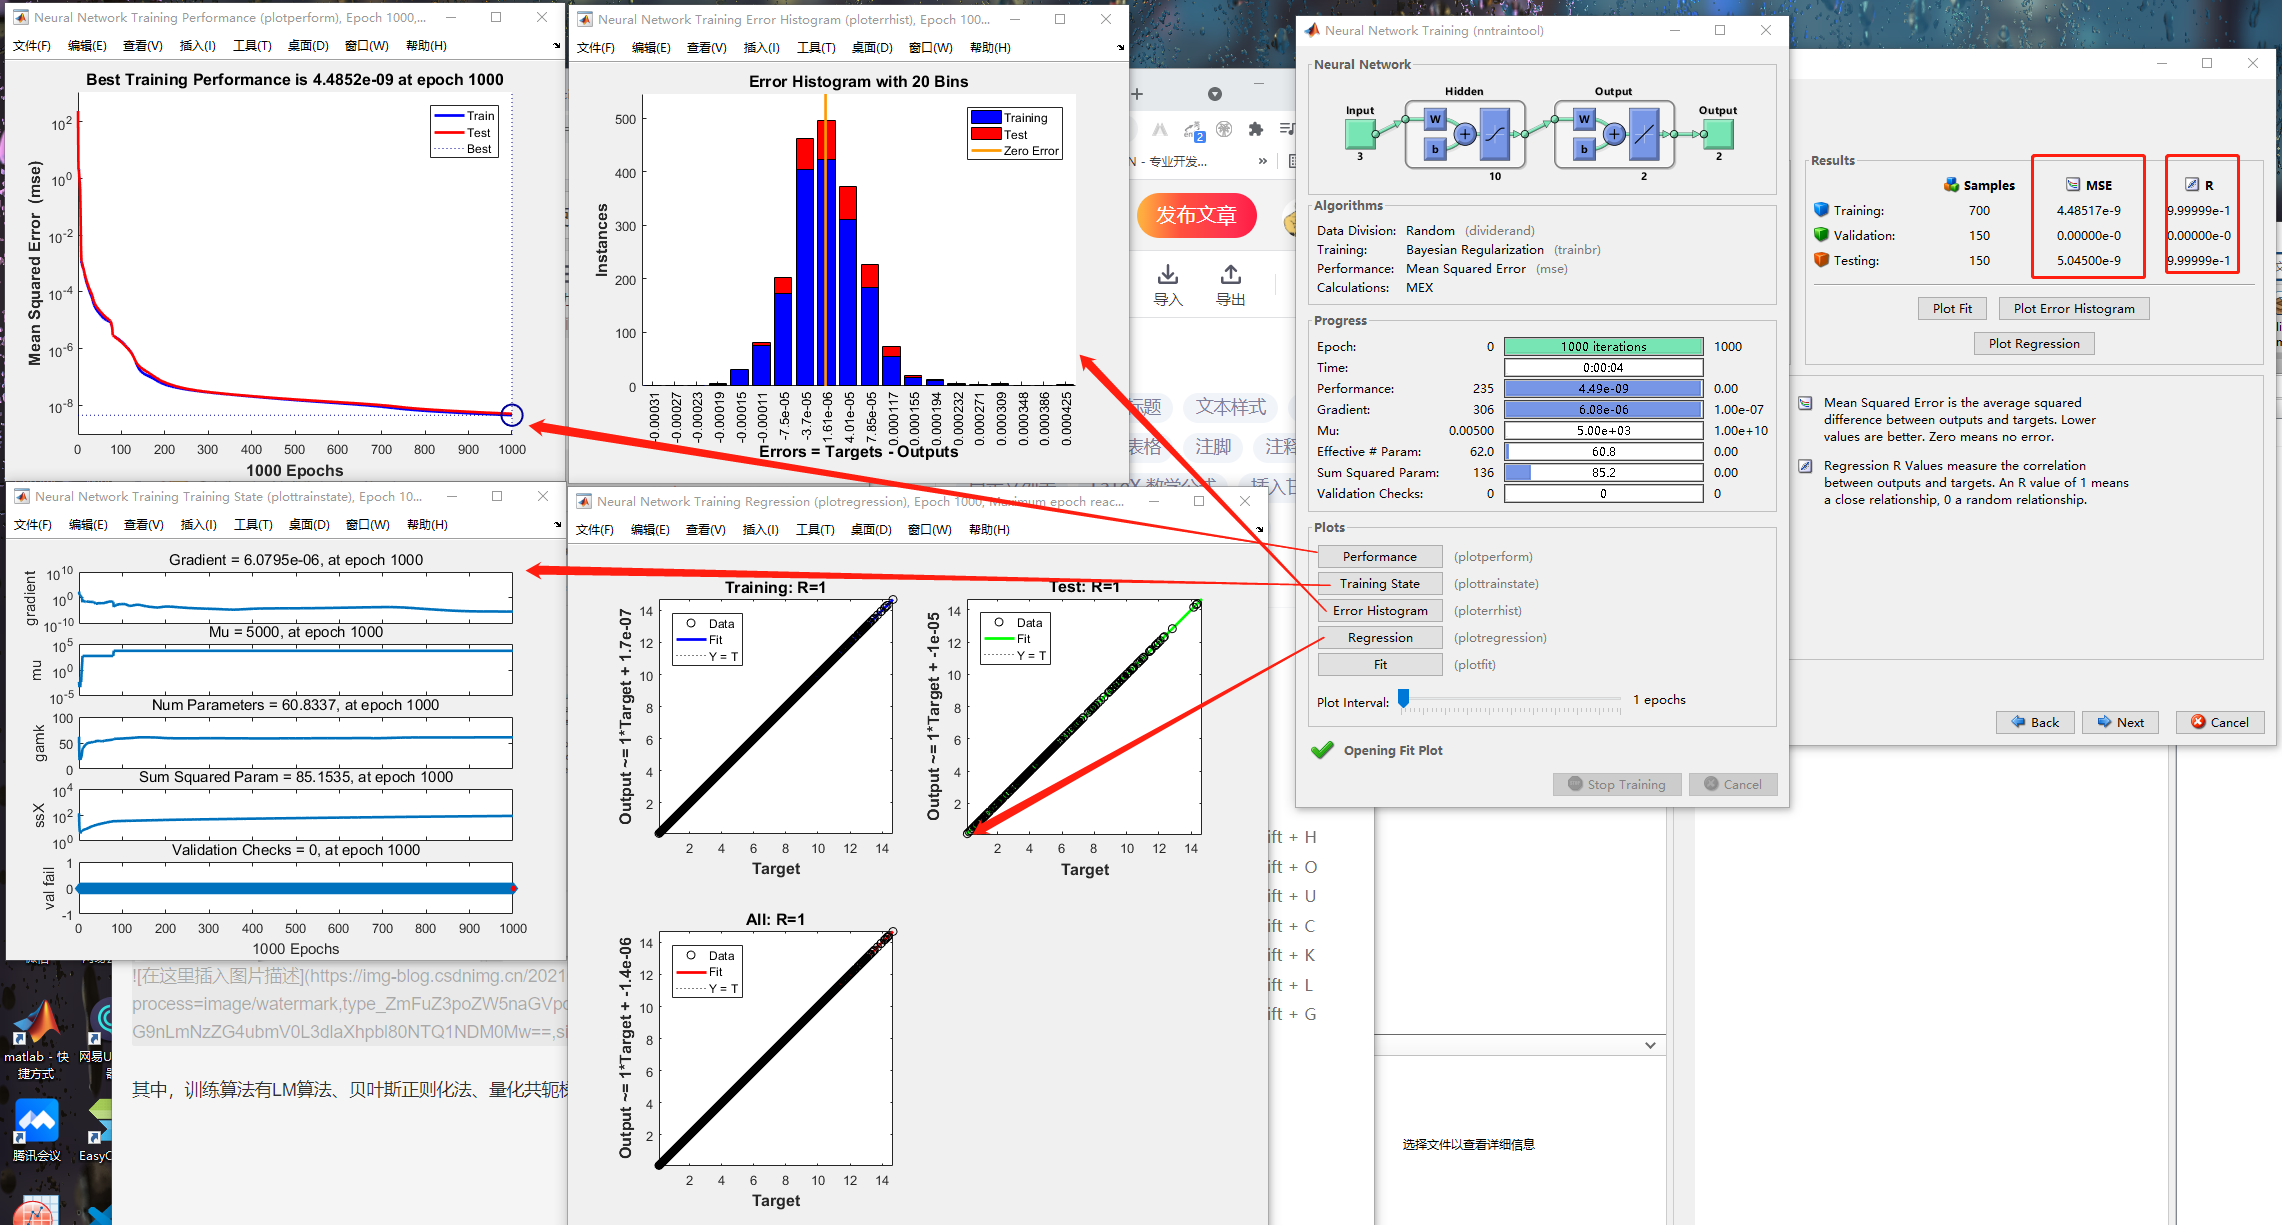
Task: Click the Training legend entry in error histogram
Action: (x=1024, y=118)
